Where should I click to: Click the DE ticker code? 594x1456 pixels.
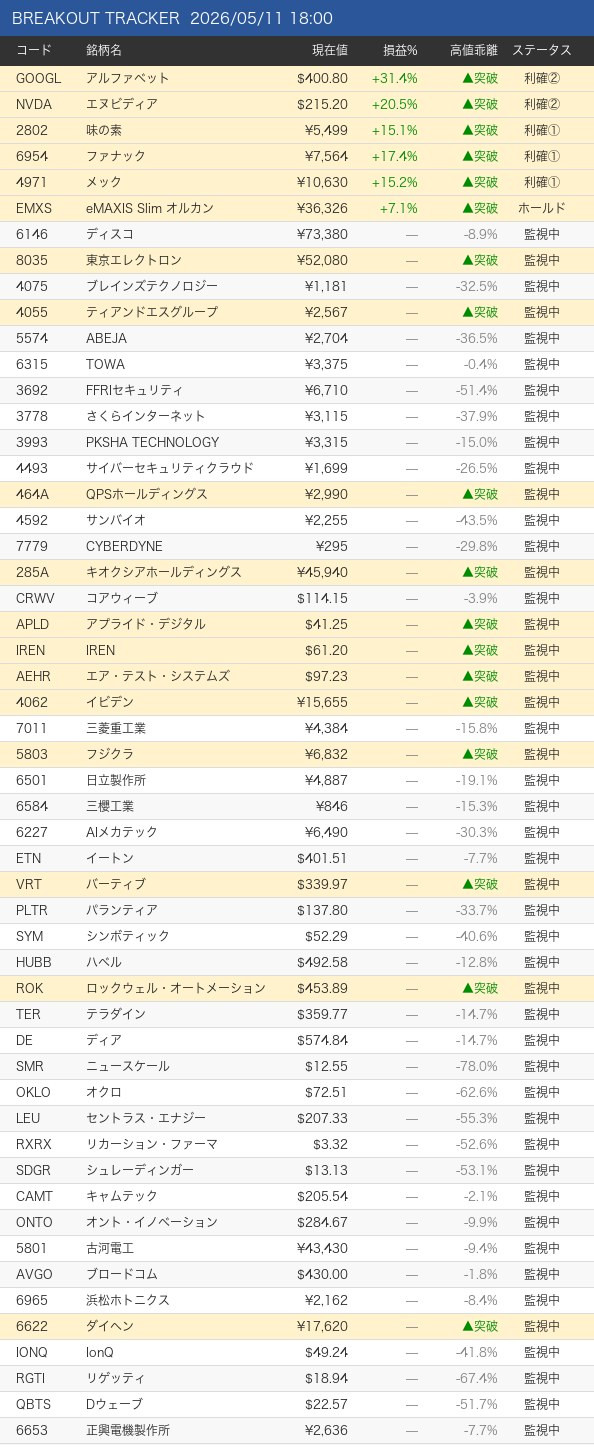[x=25, y=1040]
